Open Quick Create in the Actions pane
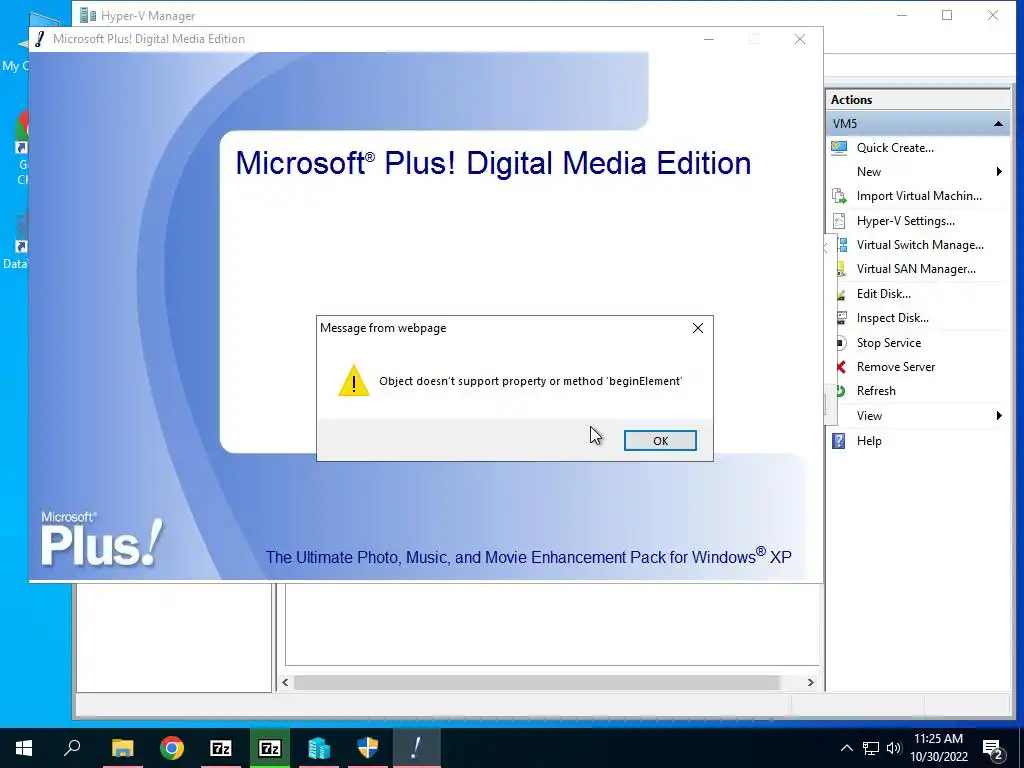The image size is (1024, 768). pos(895,148)
